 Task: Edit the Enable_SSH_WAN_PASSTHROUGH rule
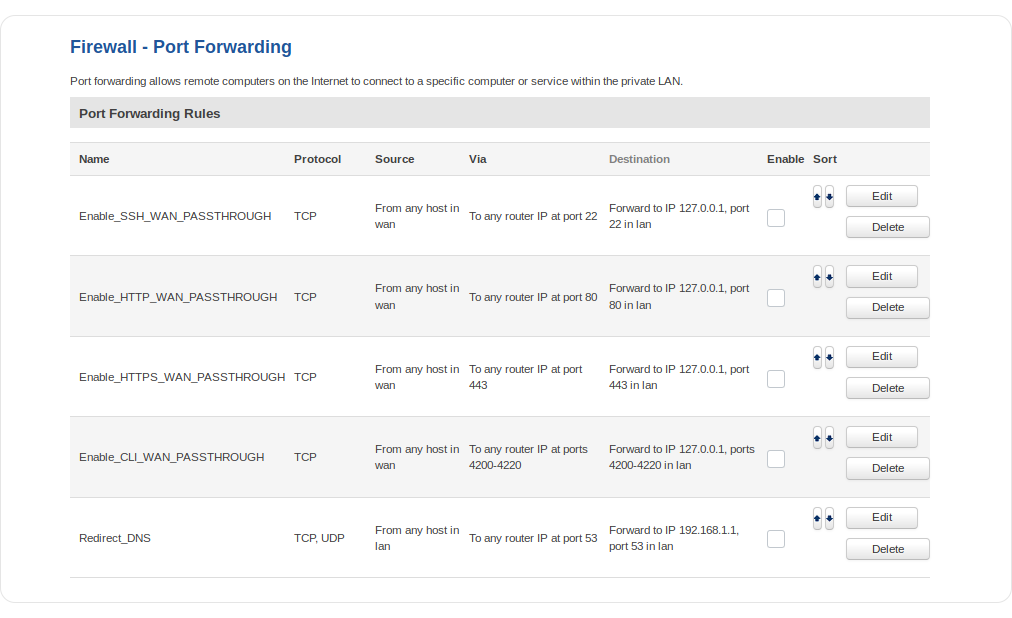pos(881,196)
